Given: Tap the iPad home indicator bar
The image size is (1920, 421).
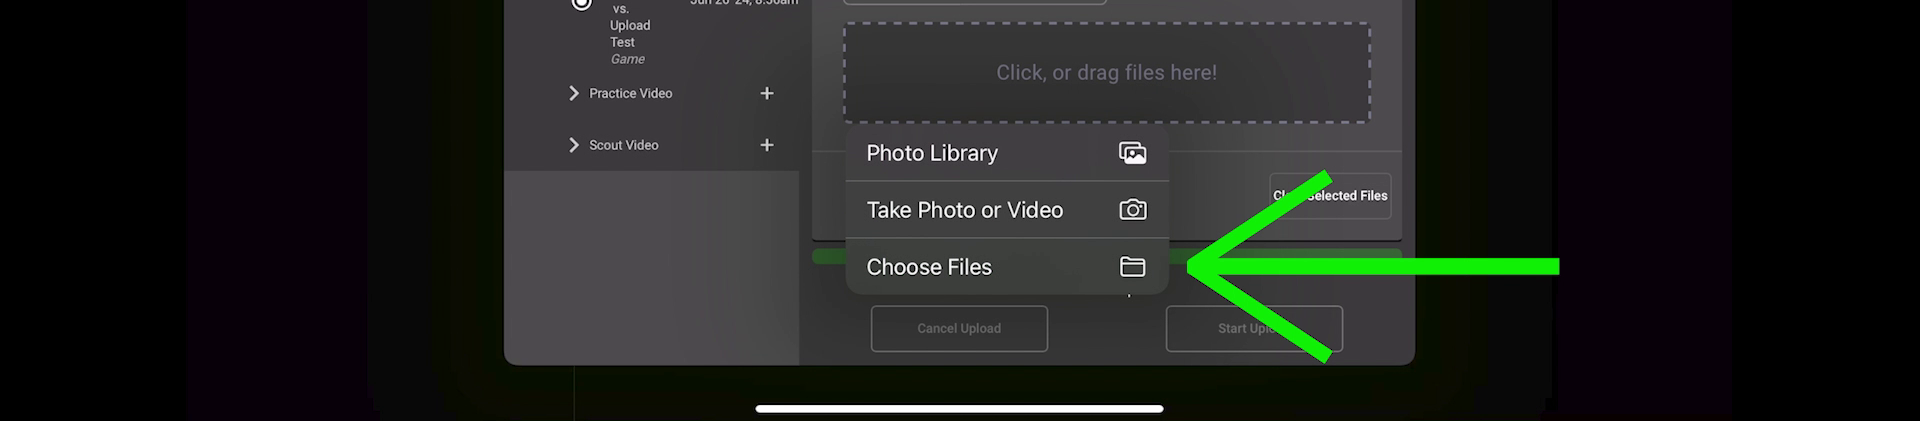Looking at the screenshot, I should tap(959, 408).
